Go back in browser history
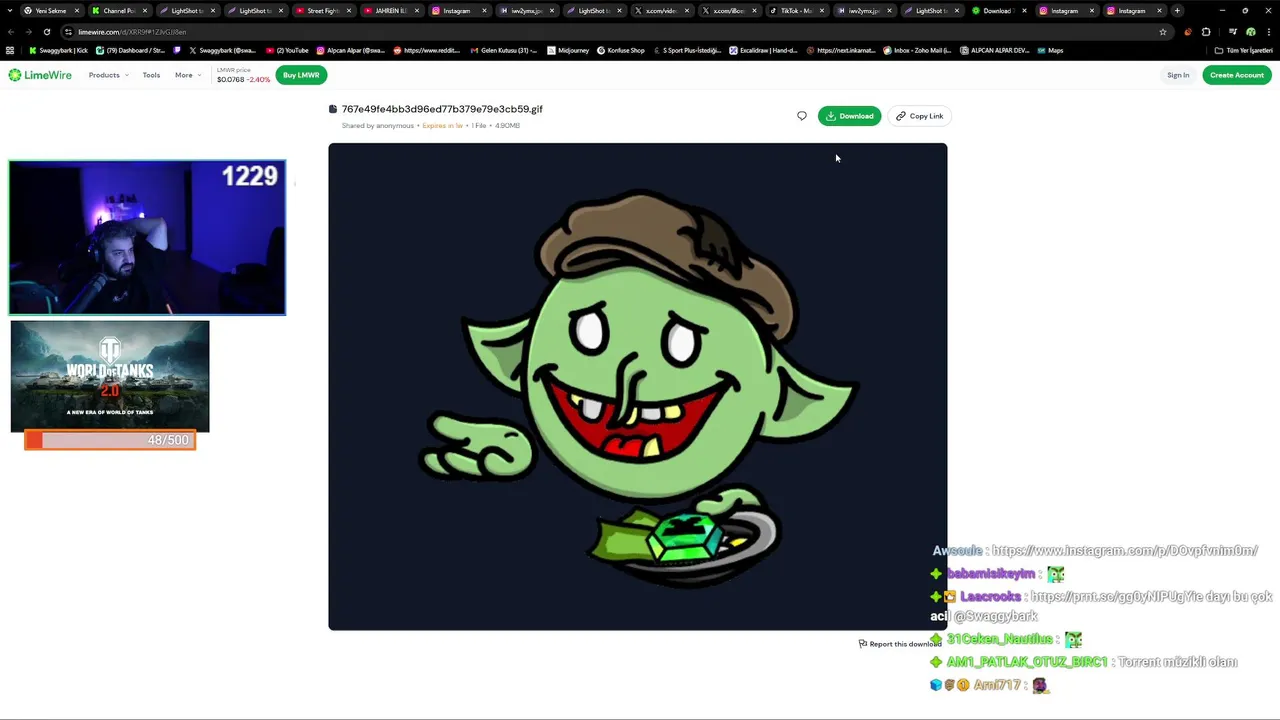Screen dimensions: 1280x720 tap(10, 32)
